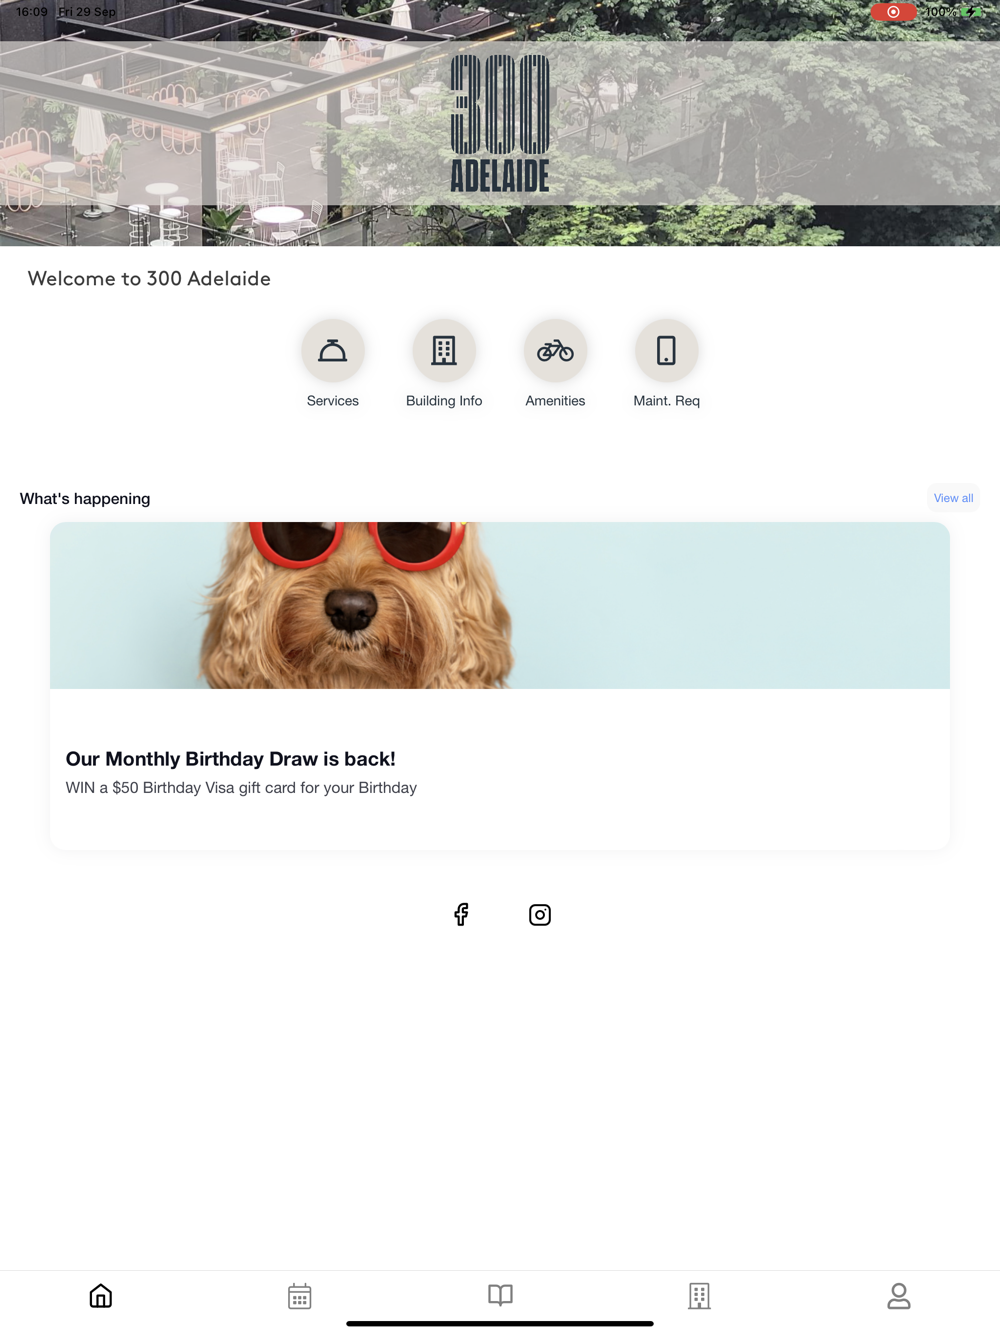1000x1334 pixels.
Task: Open the Maint. Req phone icon
Action: point(666,350)
